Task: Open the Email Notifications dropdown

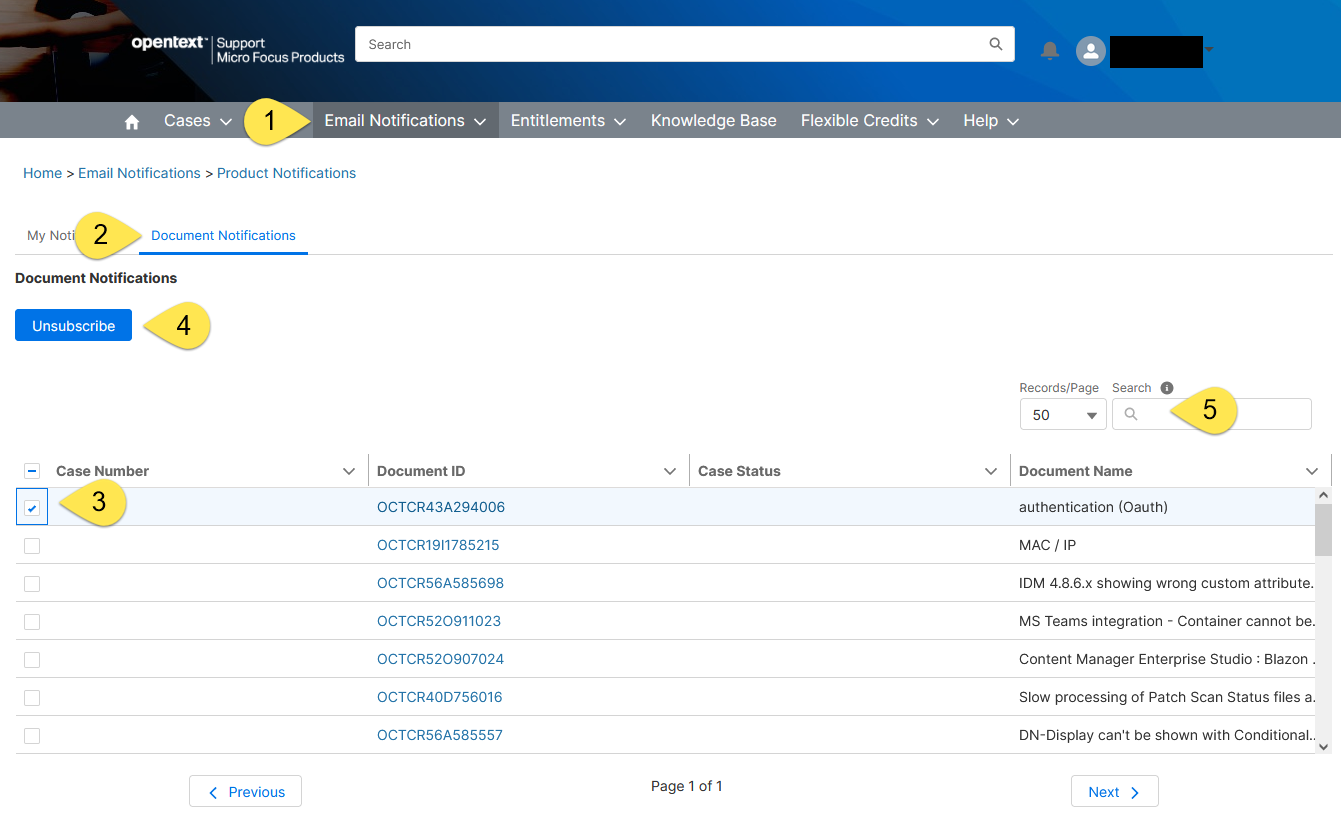Action: pyautogui.click(x=405, y=121)
